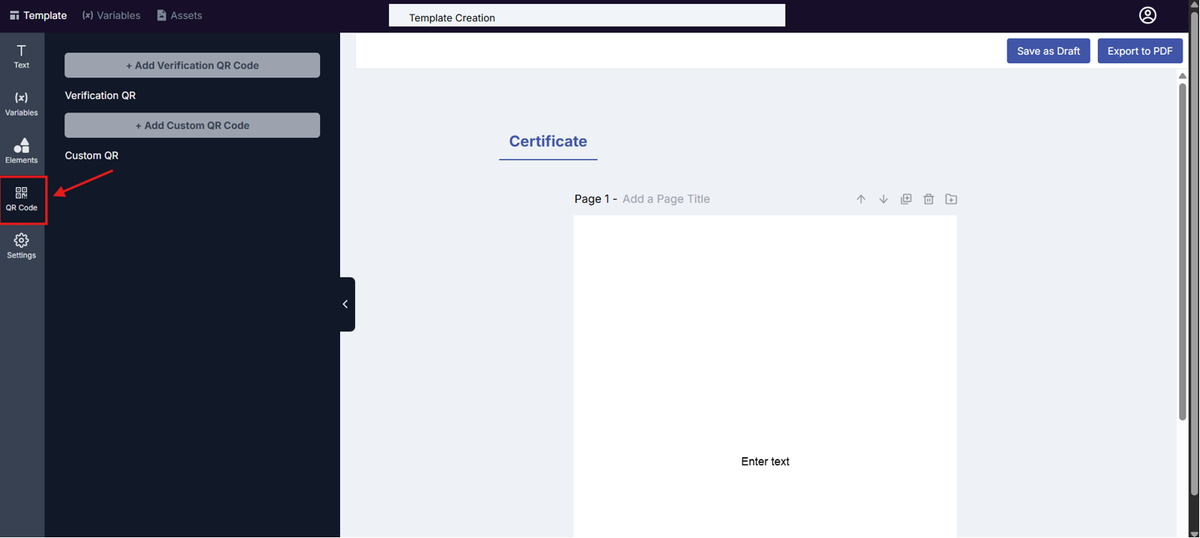Open the Elements sidebar panel
Viewport: 1200px width, 538px height.
[x=21, y=151]
